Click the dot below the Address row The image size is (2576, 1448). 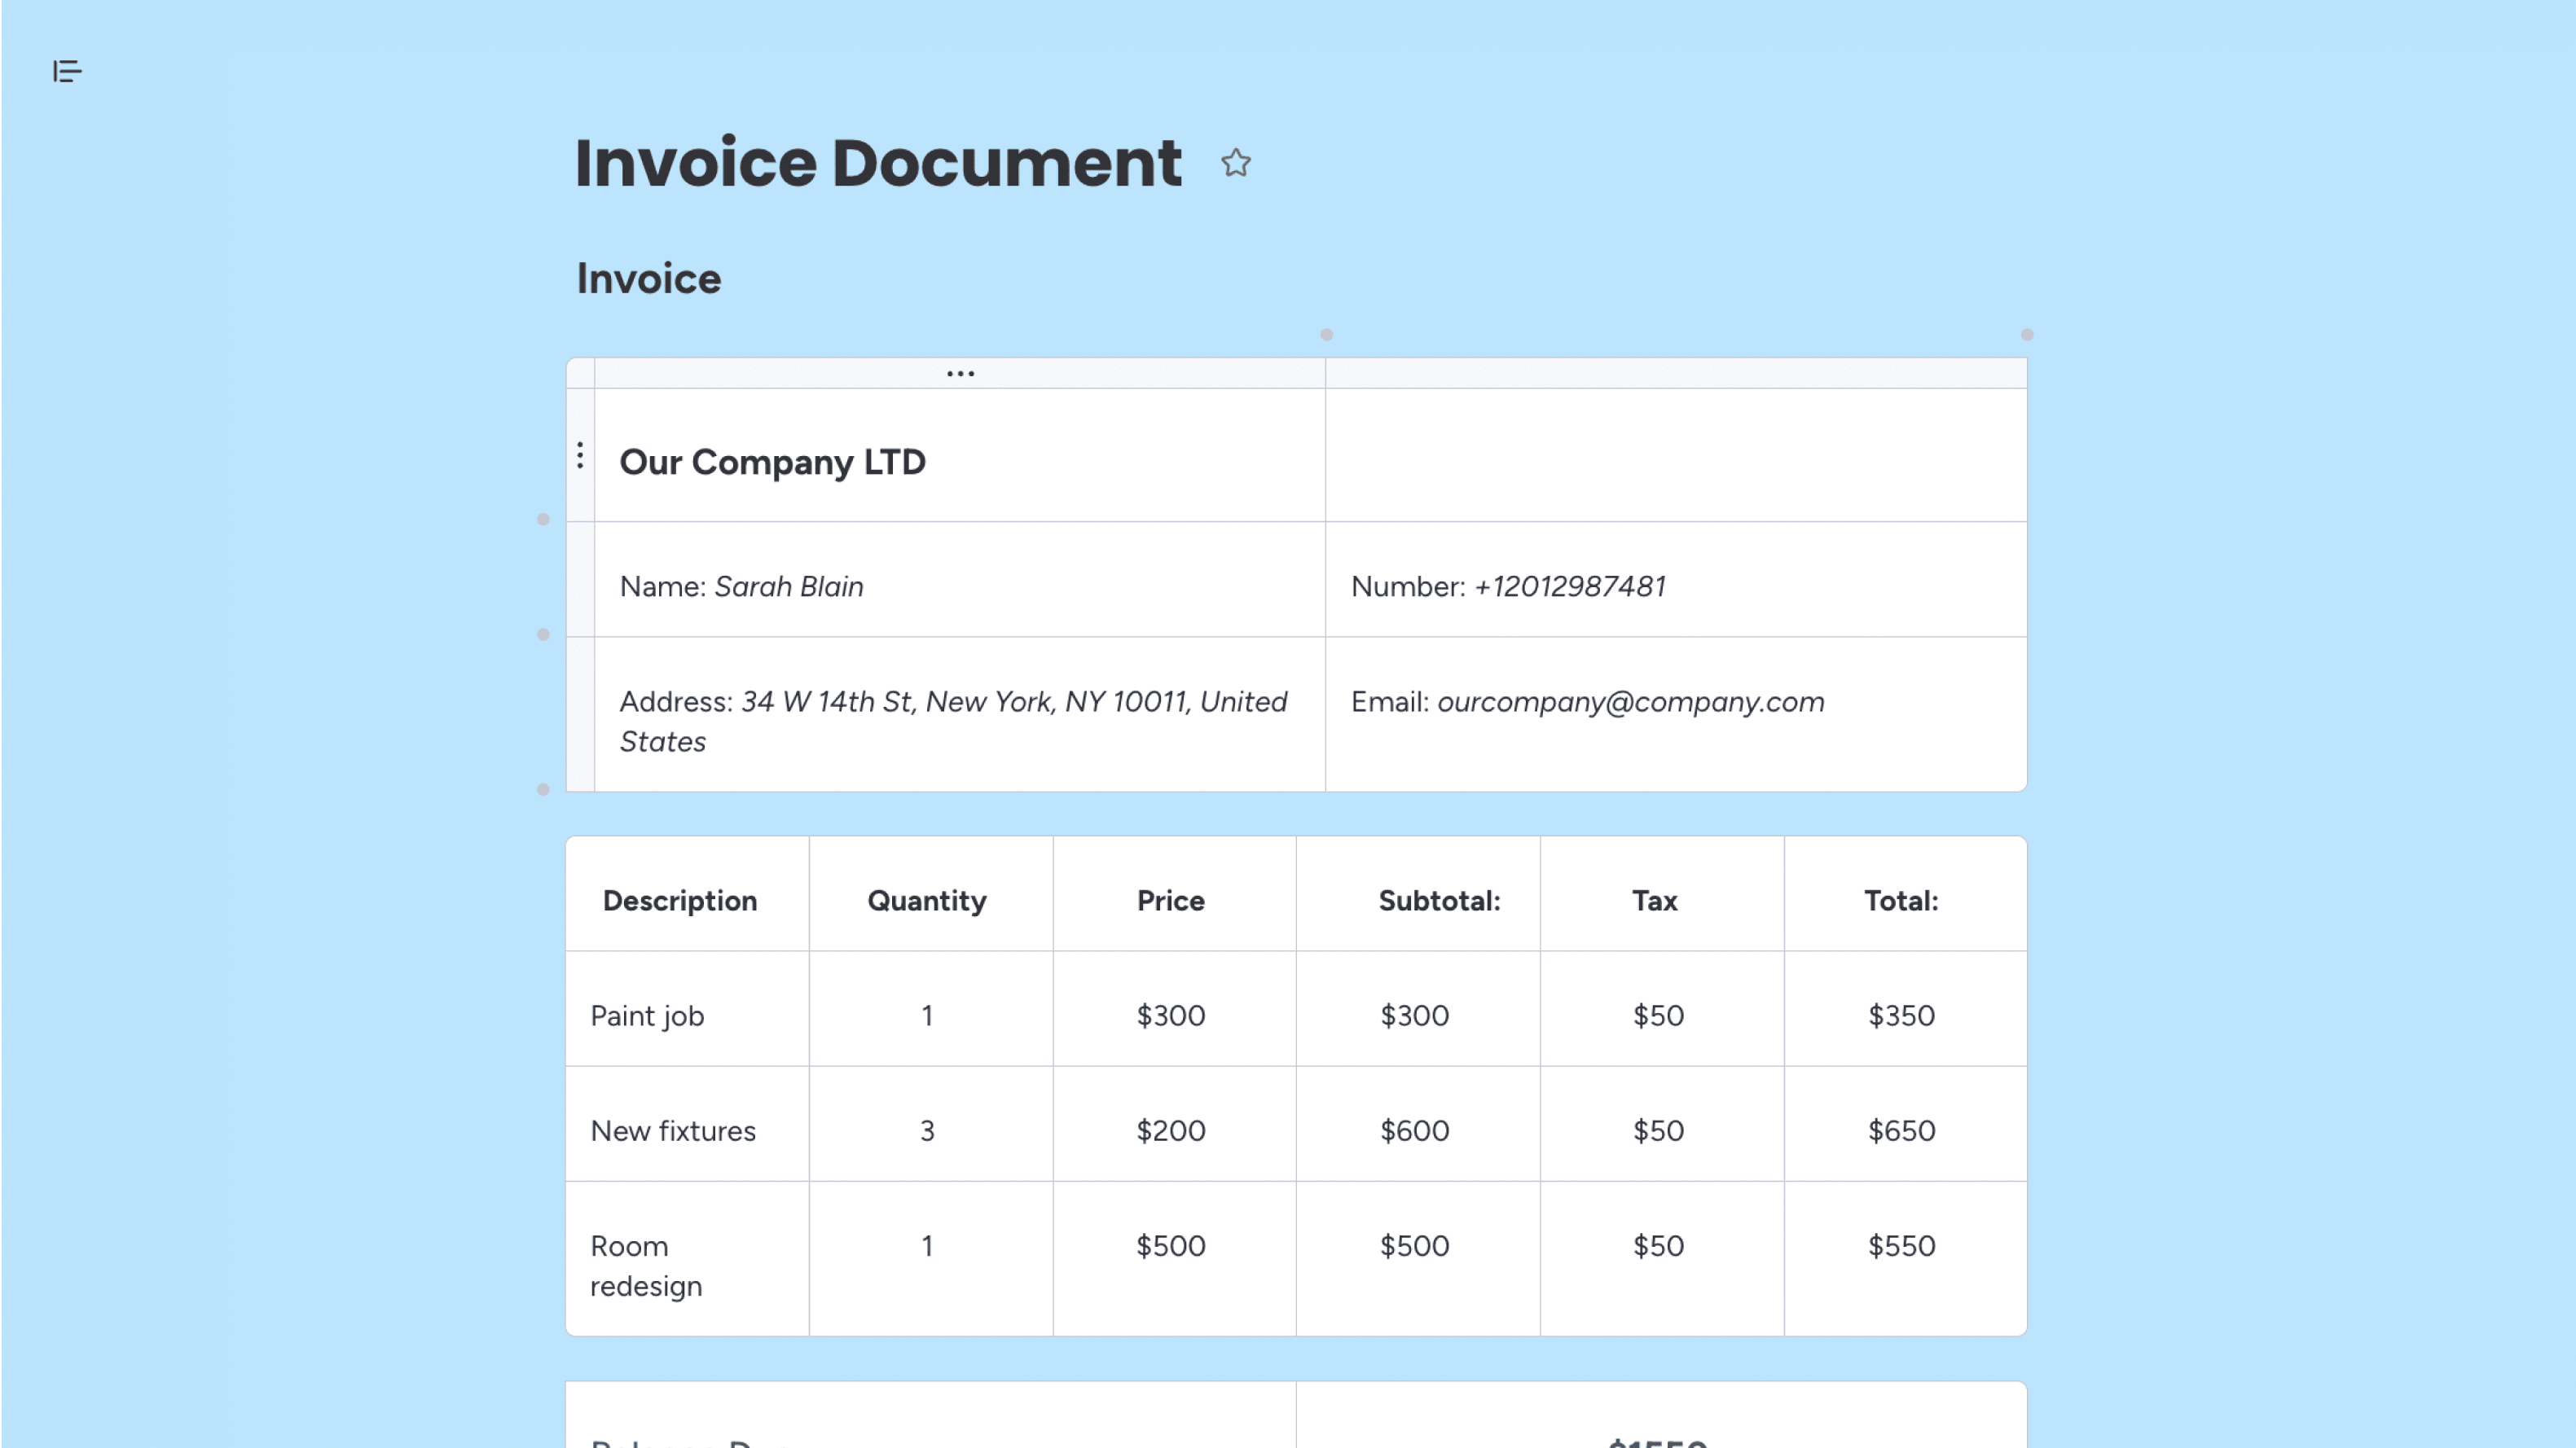click(x=543, y=790)
